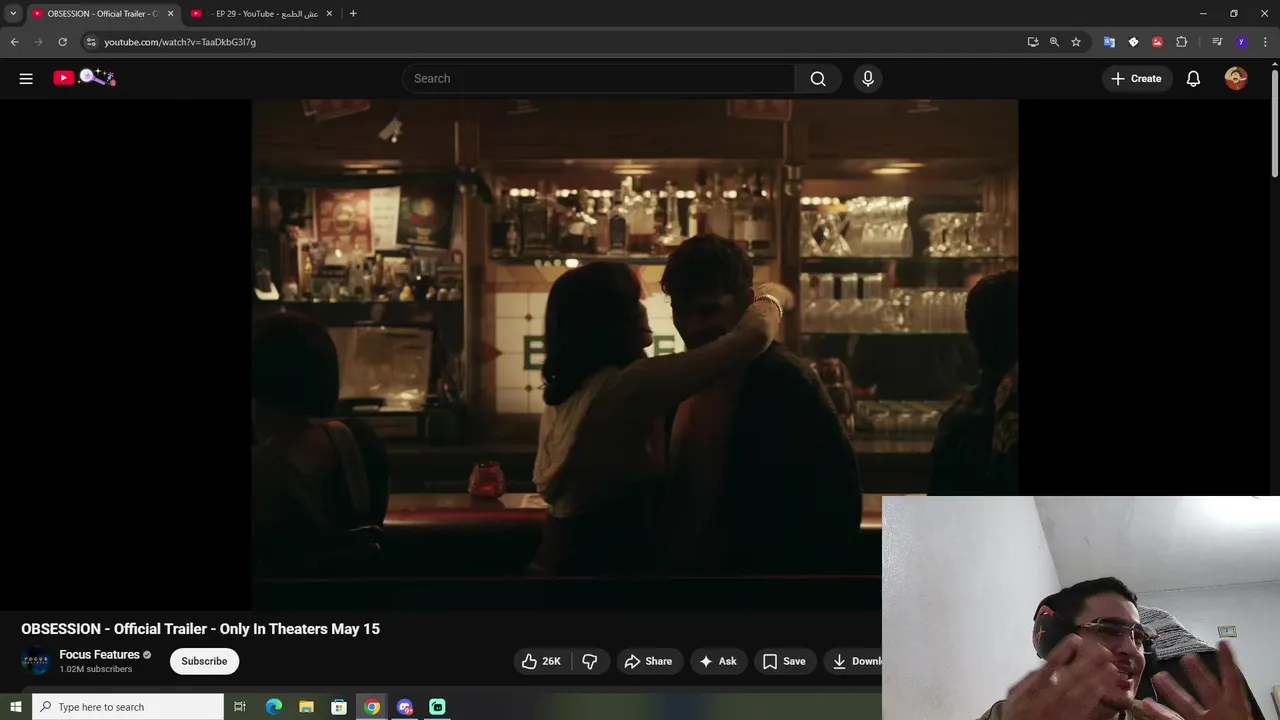Screen dimensions: 1280x720
Task: Open the green Streamlabs taskbar icon
Action: pos(437,707)
